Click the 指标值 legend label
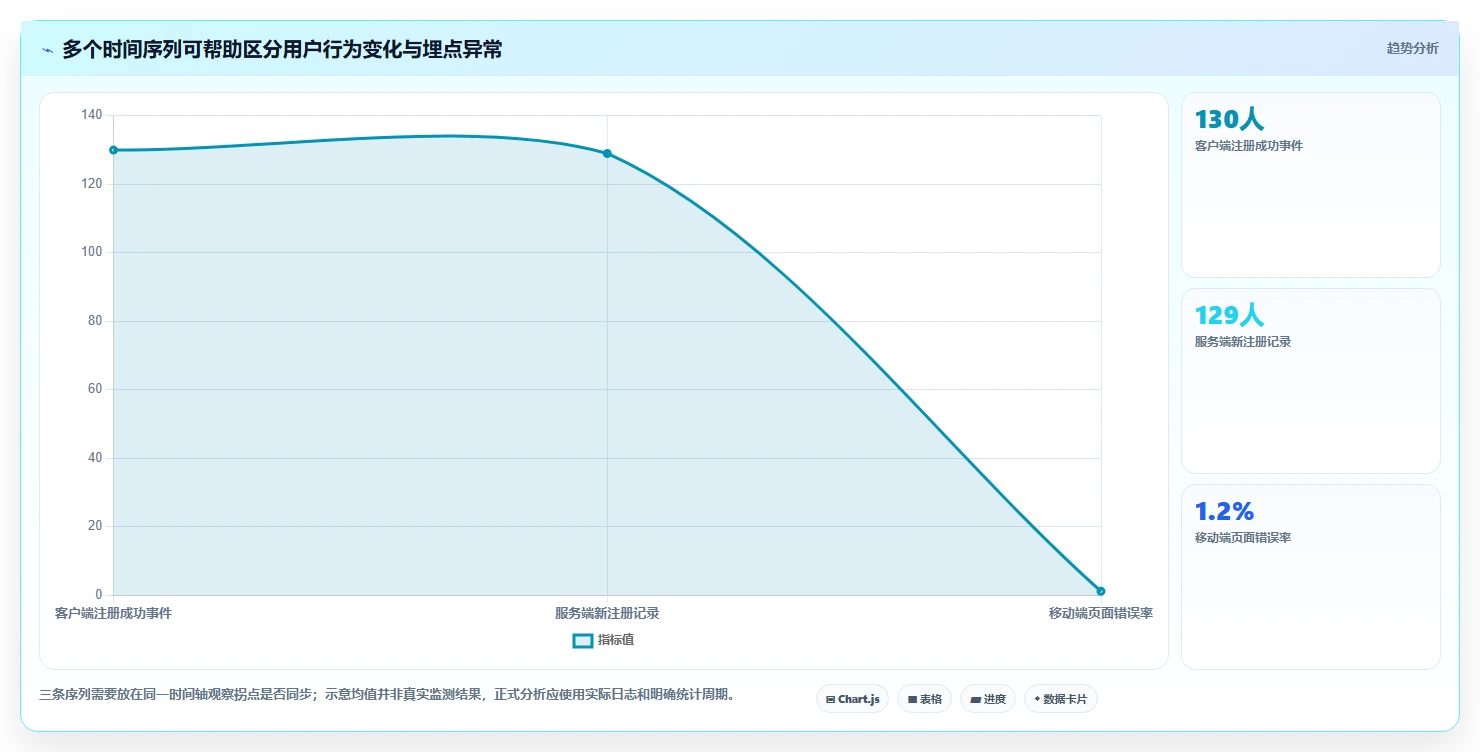 click(x=616, y=640)
